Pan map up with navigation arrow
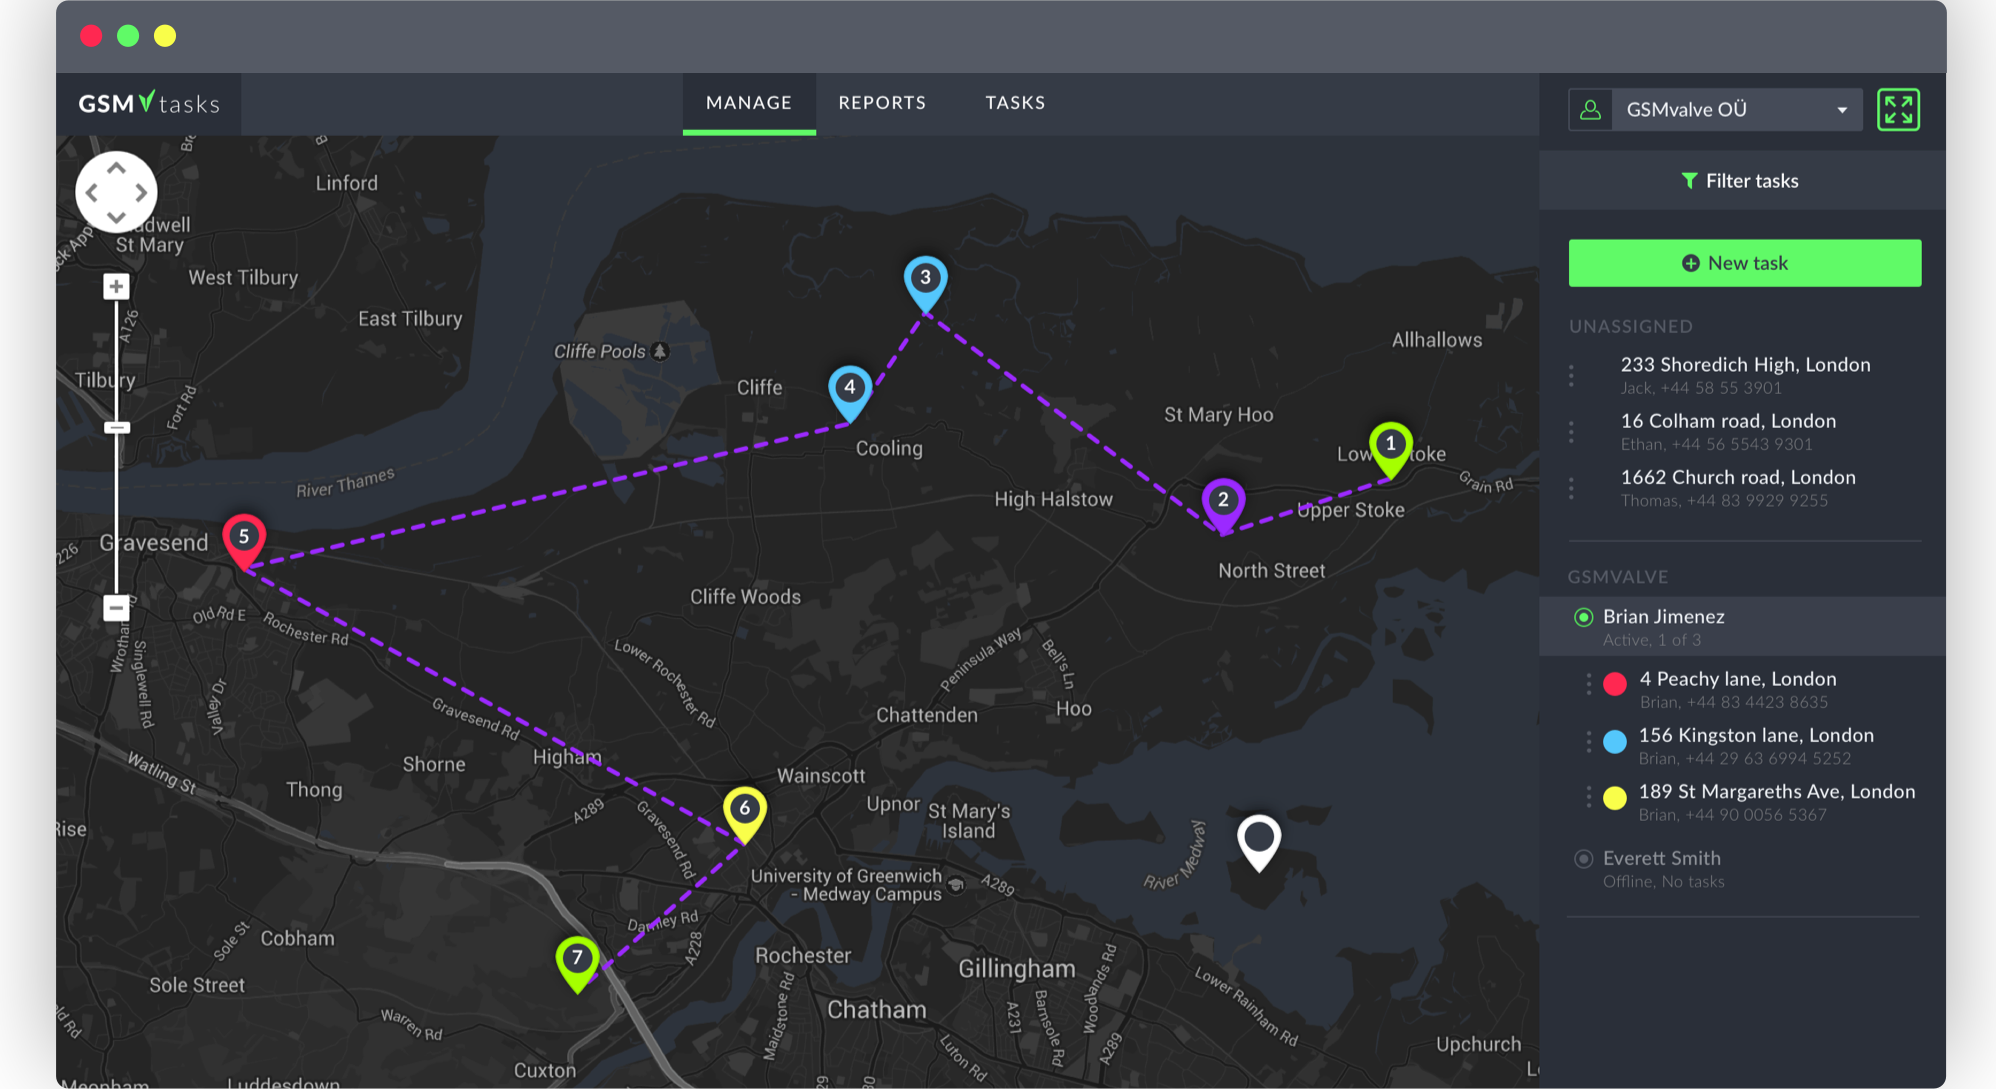The height and width of the screenshot is (1089, 1996). tap(116, 168)
